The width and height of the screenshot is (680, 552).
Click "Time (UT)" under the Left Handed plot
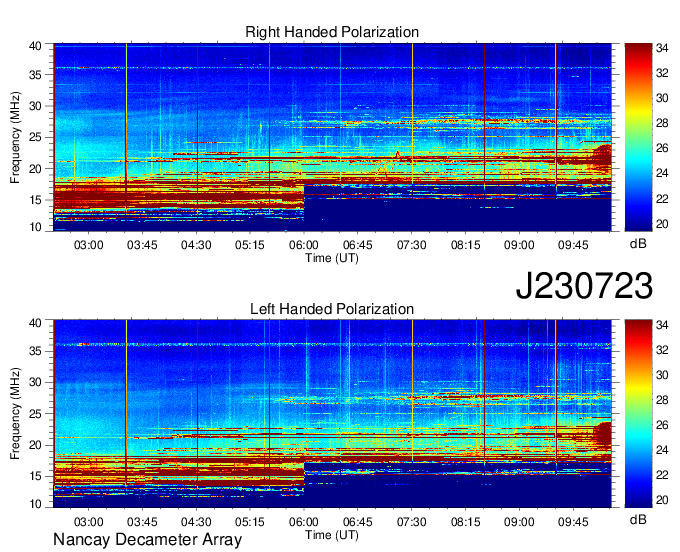point(332,535)
